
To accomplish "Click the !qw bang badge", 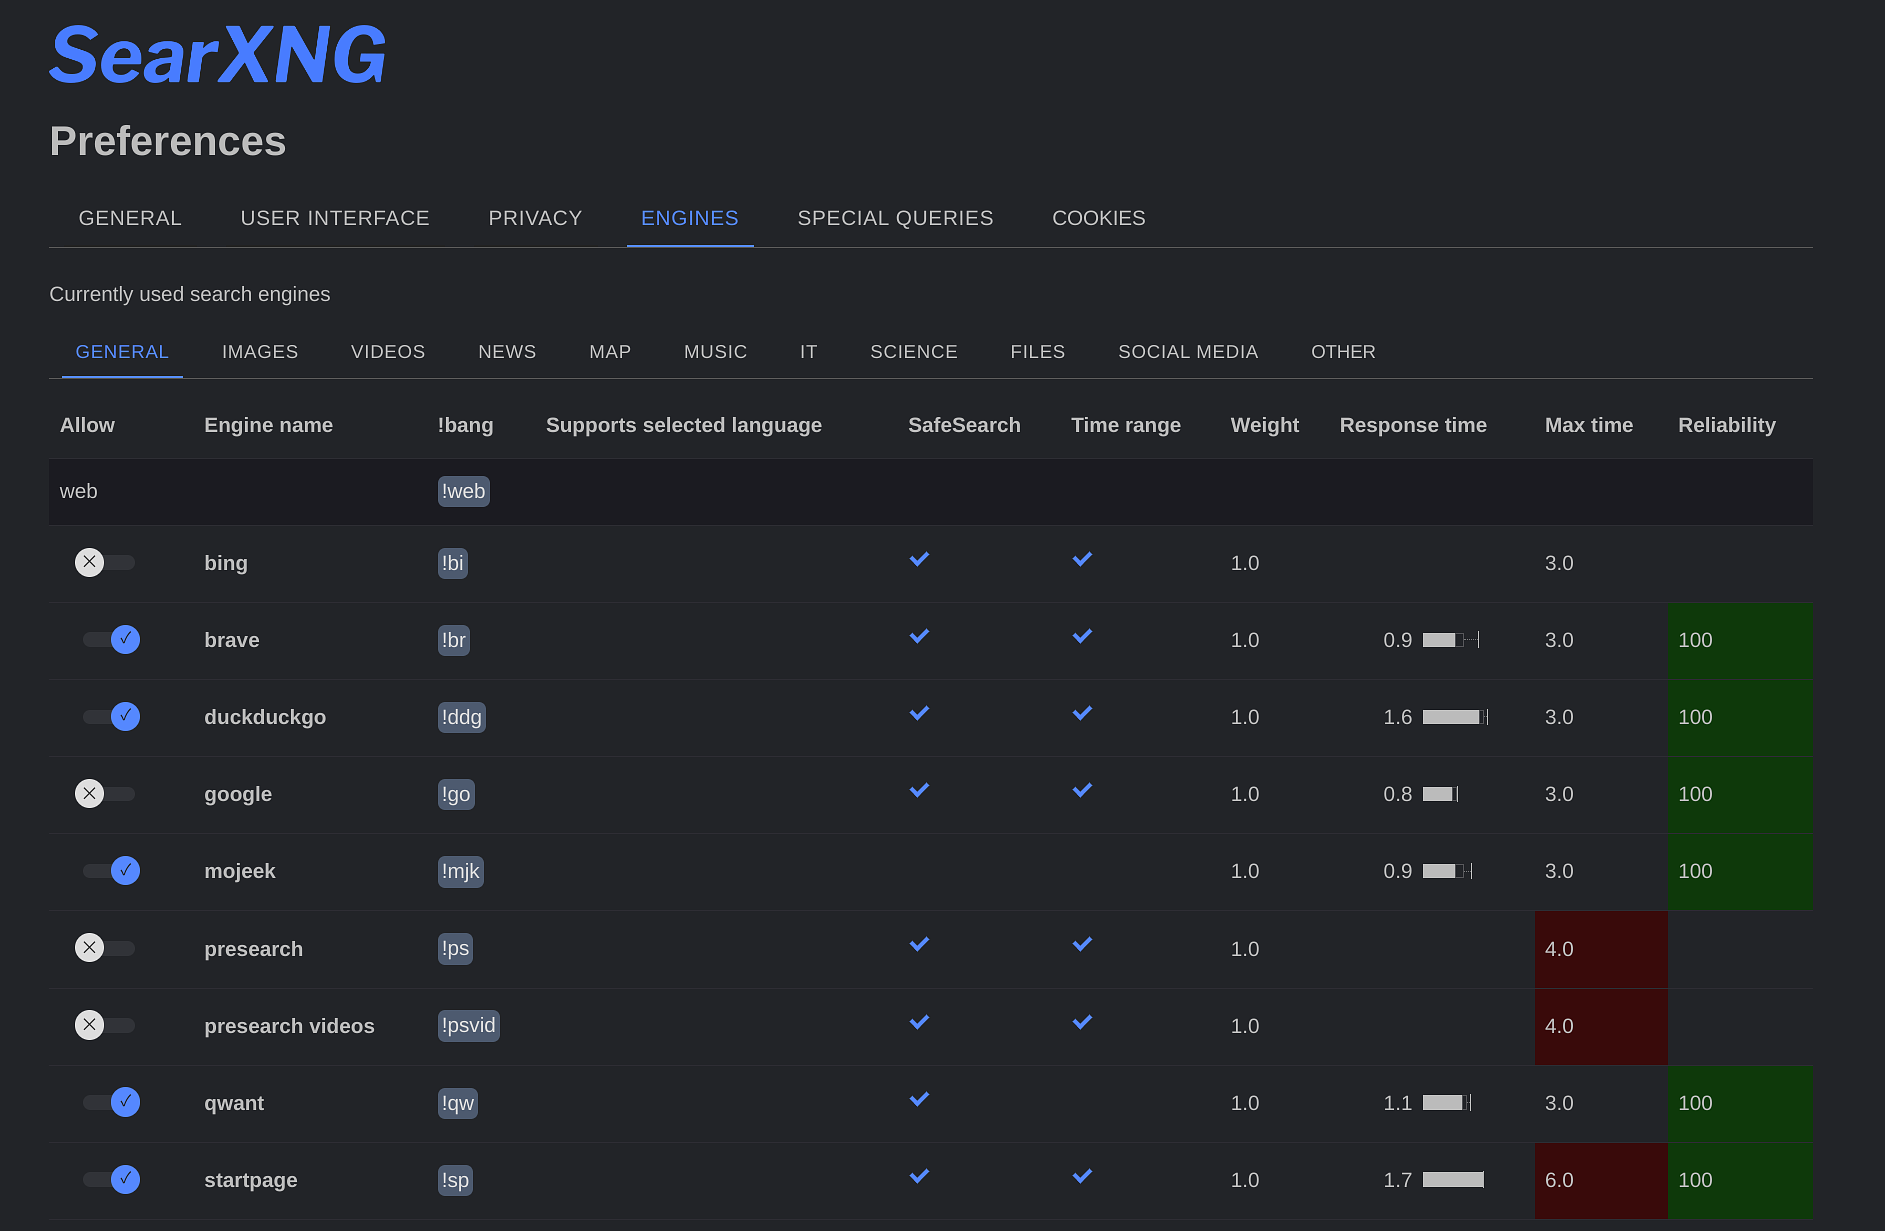I will [x=457, y=1103].
